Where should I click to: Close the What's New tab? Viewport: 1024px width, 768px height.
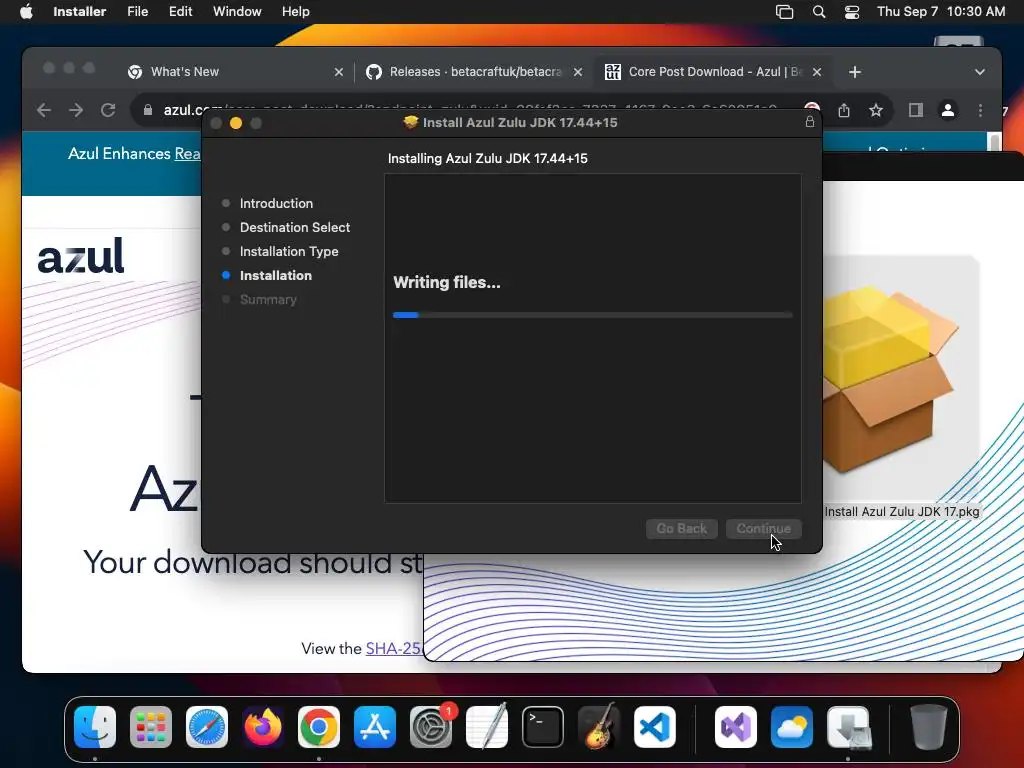(338, 72)
